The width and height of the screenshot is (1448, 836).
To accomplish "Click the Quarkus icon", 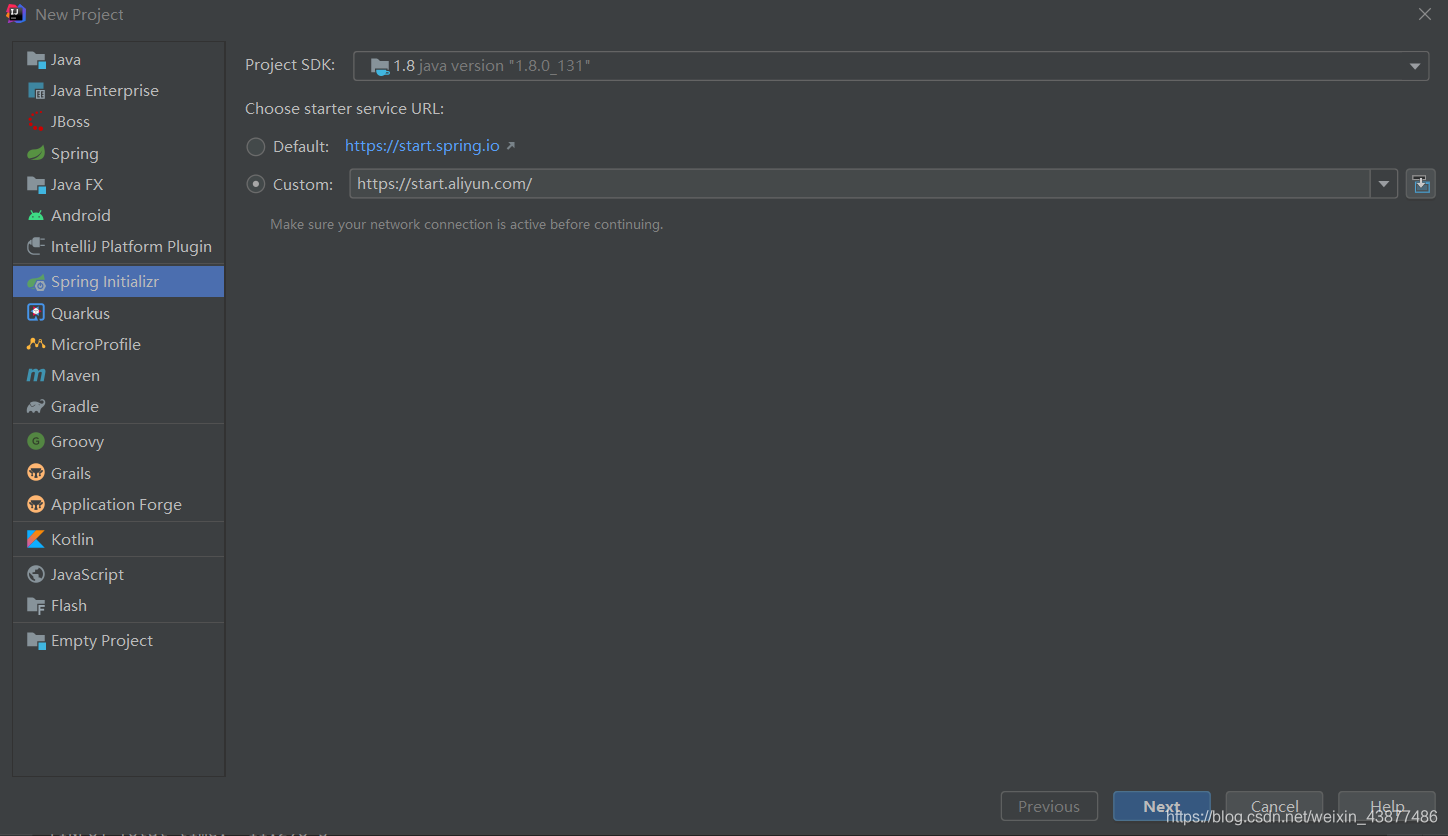I will (x=36, y=313).
